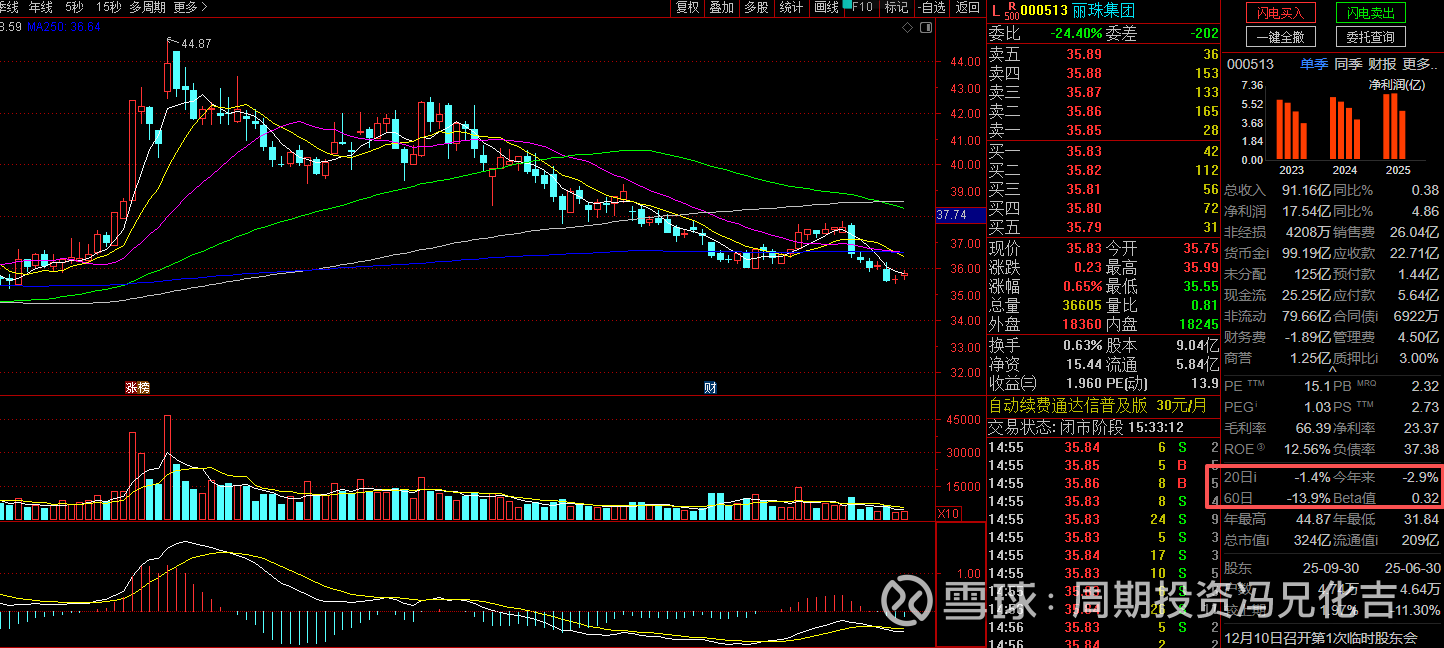Click the 一键全撤 cancel-all button
This screenshot has width=1444, height=648.
pos(1281,37)
